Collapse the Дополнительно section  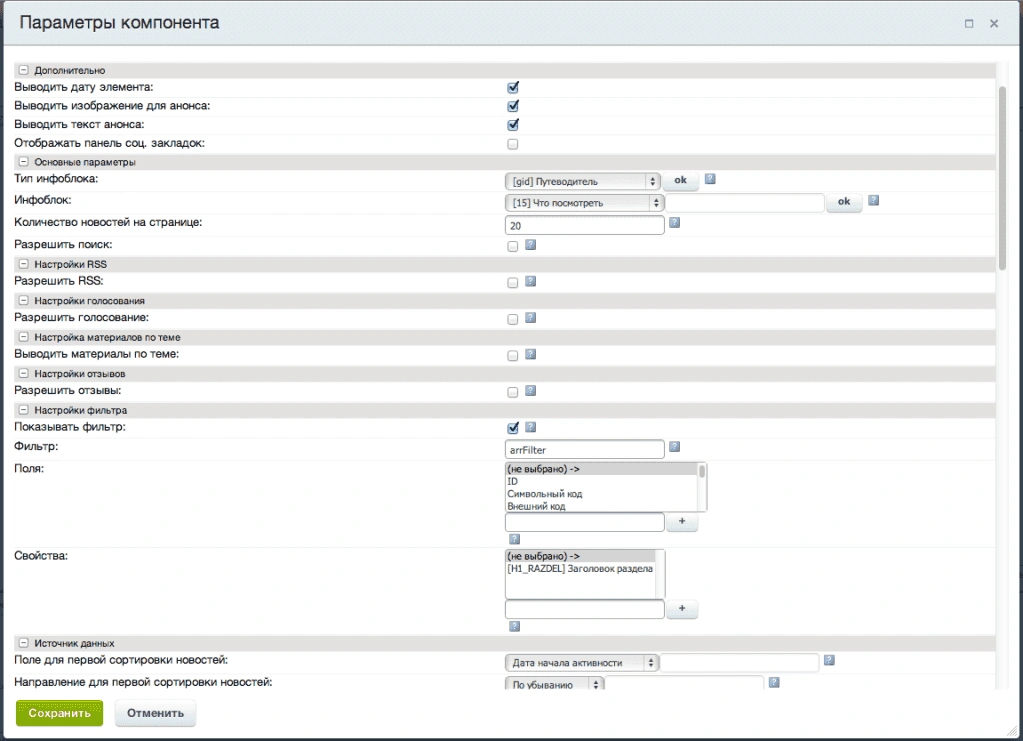point(23,70)
